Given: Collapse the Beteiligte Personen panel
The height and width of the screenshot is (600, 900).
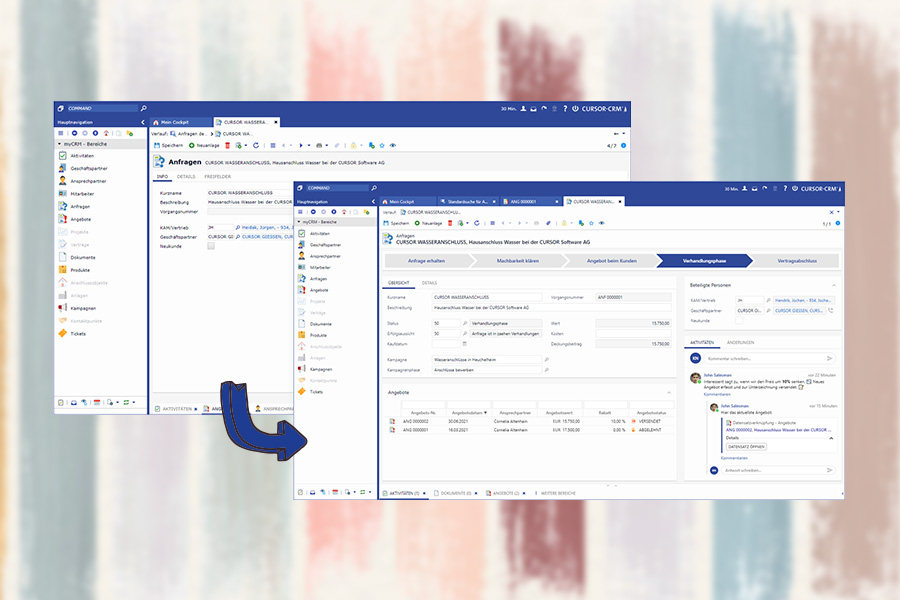Looking at the screenshot, I should (x=835, y=284).
